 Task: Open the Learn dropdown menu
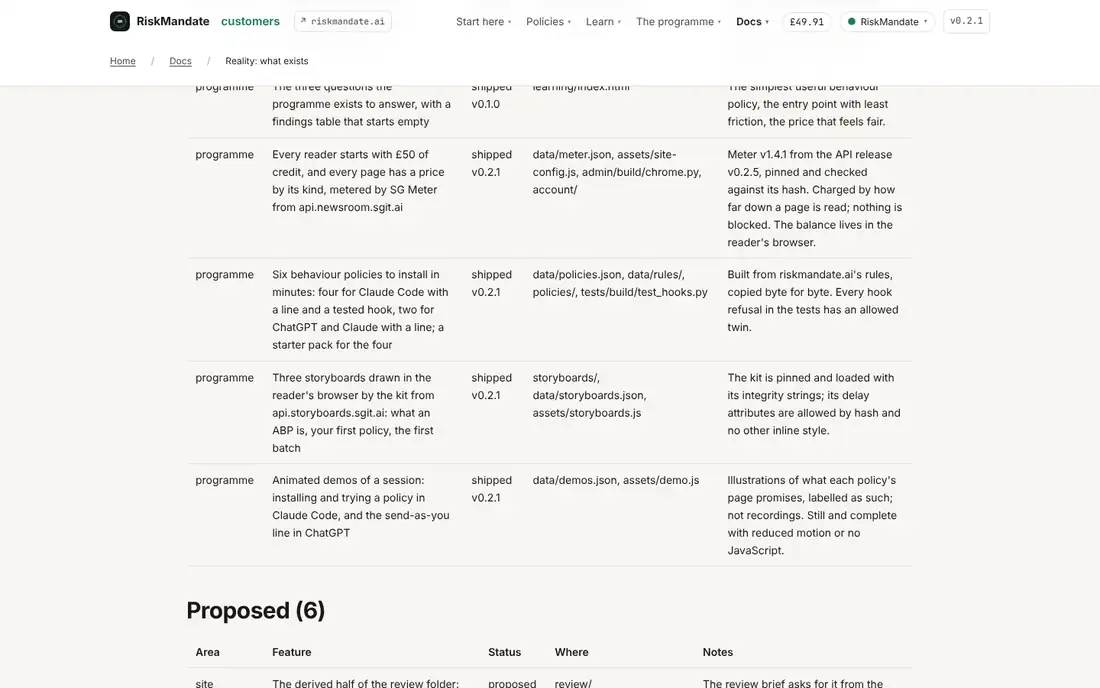tap(603, 22)
